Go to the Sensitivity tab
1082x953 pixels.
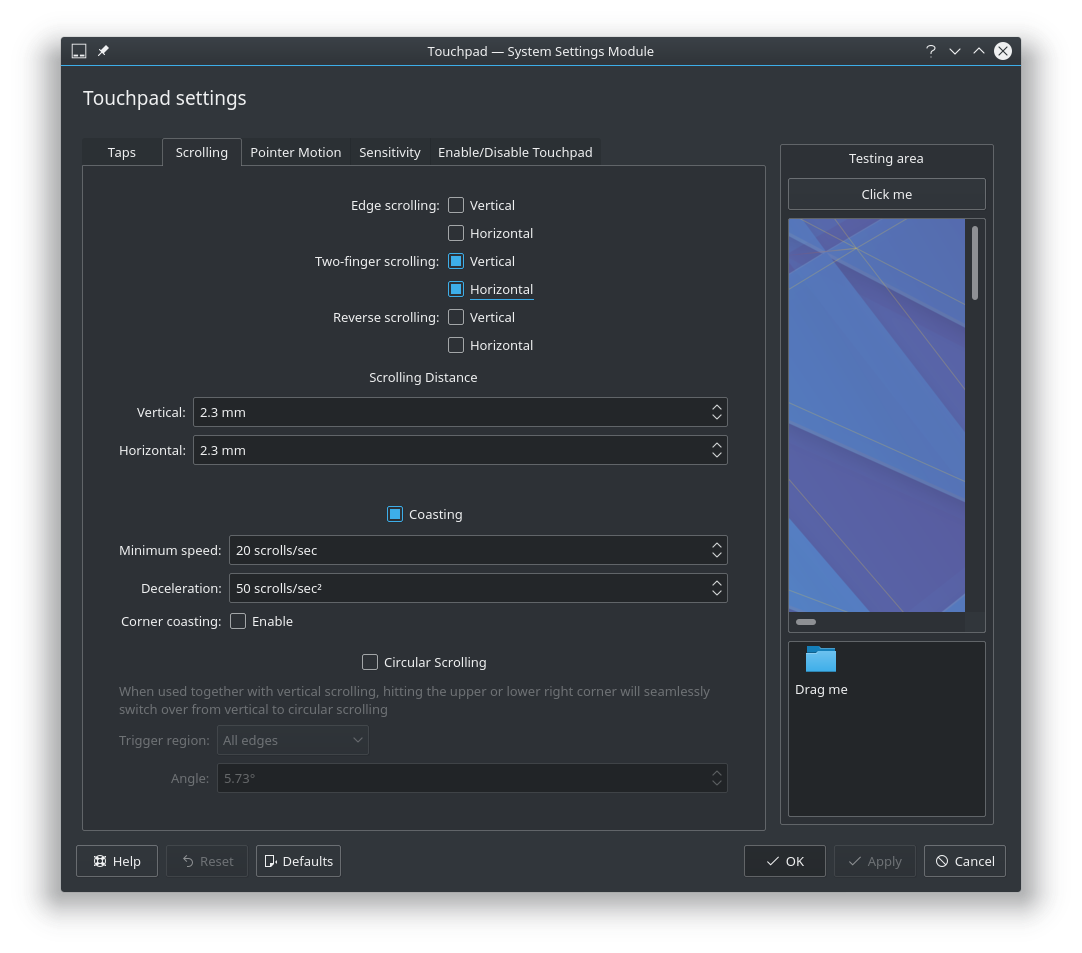click(390, 153)
